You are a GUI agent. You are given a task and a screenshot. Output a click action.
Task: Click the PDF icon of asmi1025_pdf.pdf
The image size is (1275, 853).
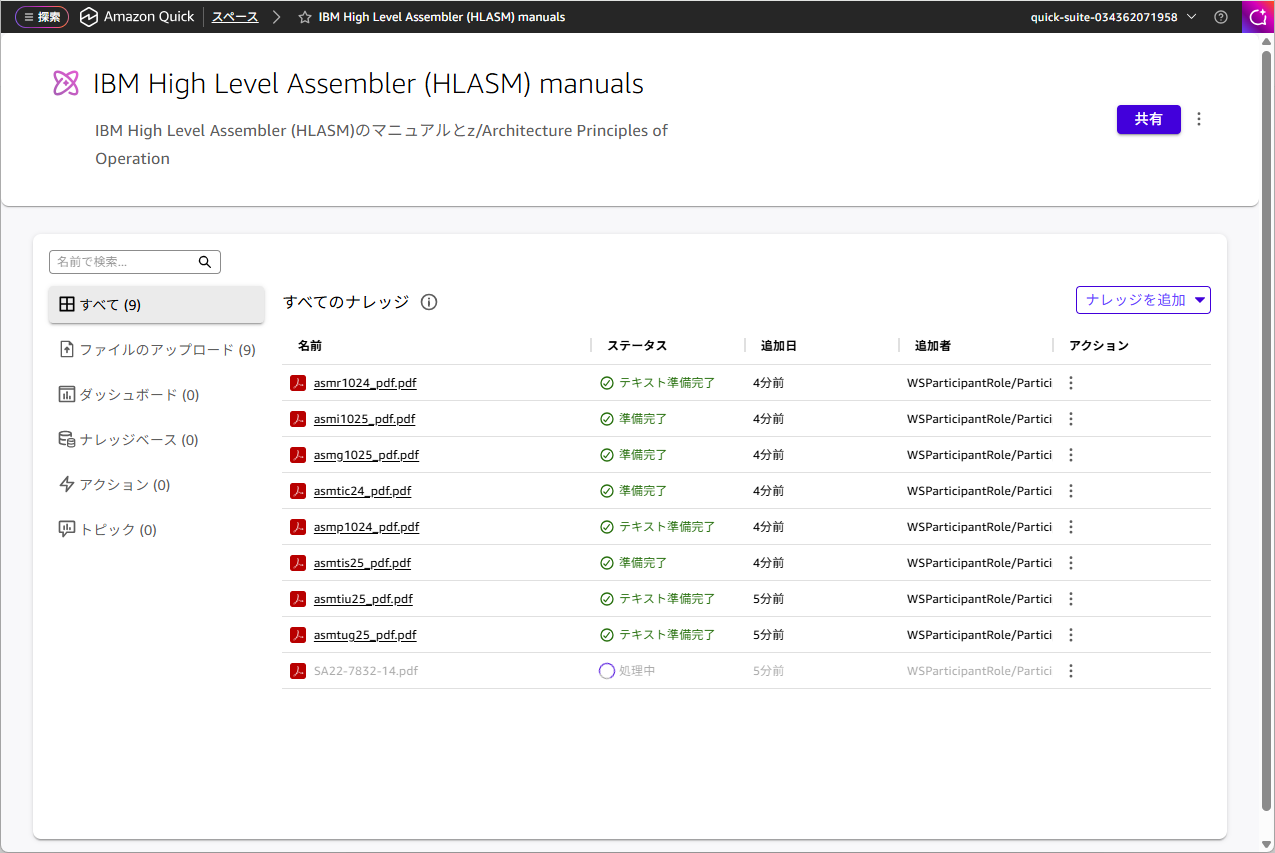pyautogui.click(x=298, y=419)
